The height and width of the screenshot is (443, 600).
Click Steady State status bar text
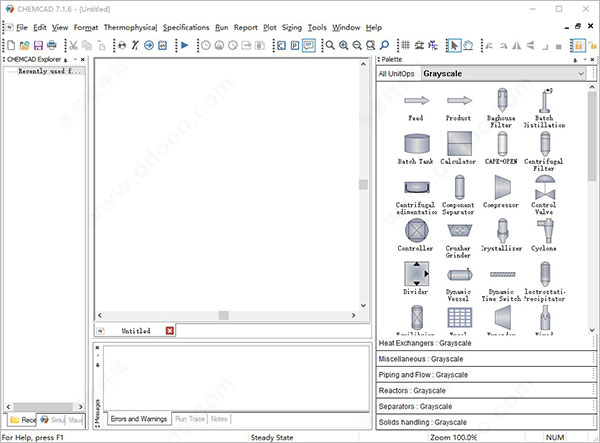272,437
